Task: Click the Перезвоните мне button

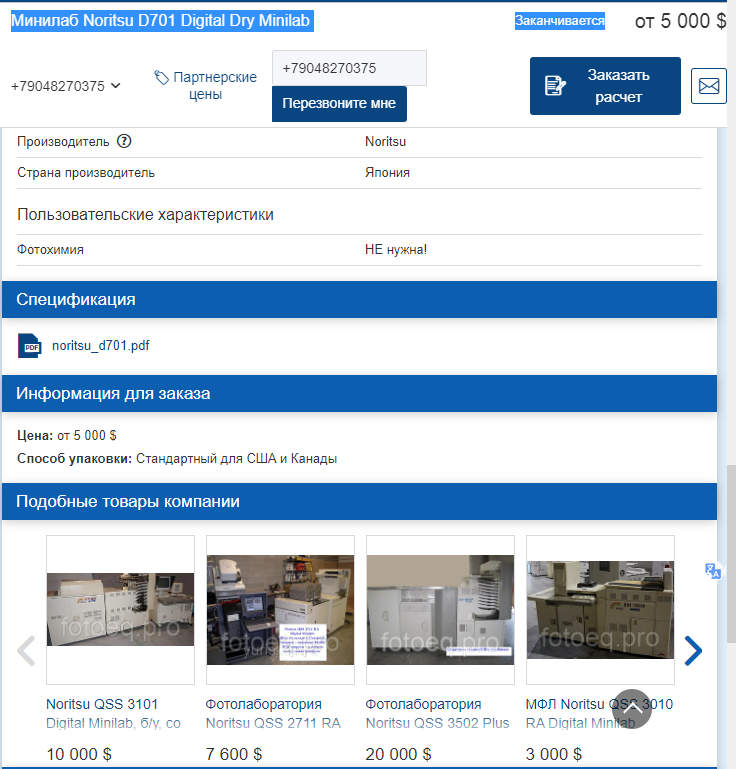Action: [339, 103]
